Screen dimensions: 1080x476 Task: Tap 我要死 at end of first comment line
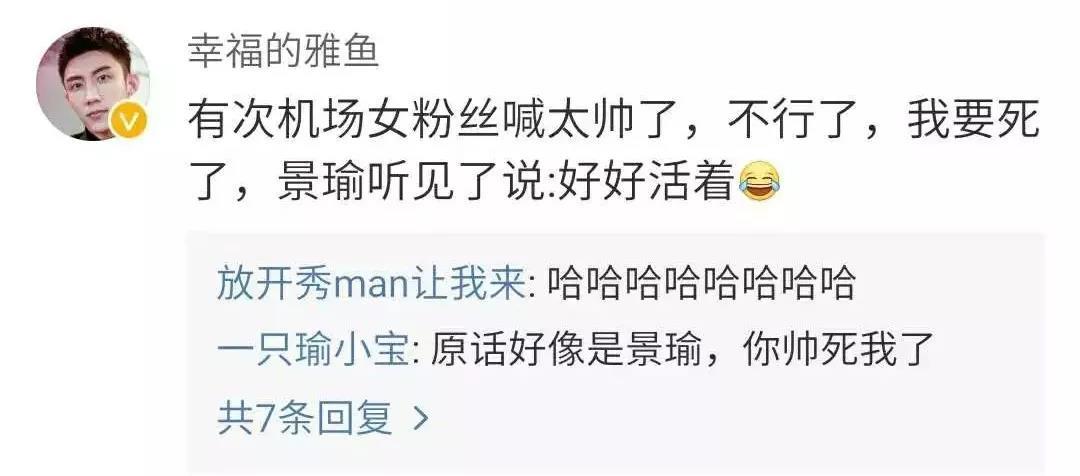[x=973, y=125]
